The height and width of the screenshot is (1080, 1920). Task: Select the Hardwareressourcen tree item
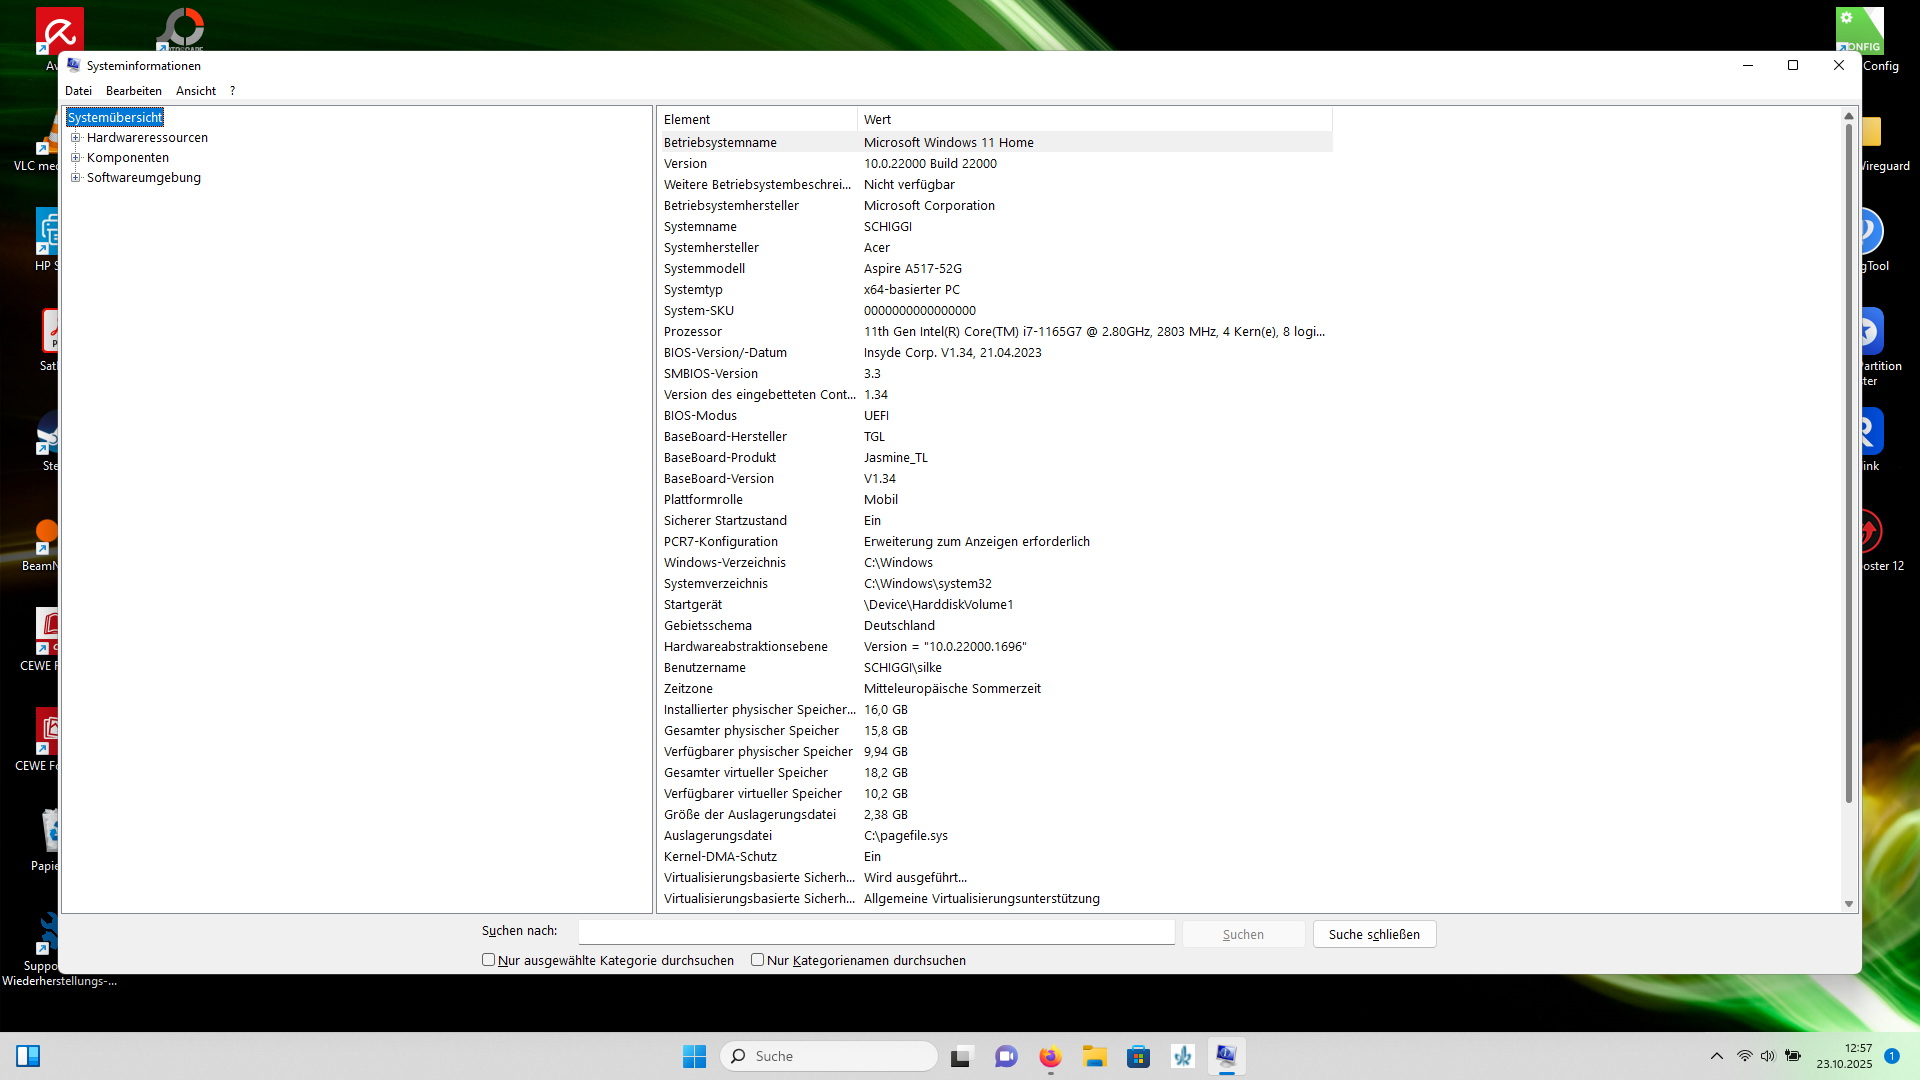(147, 138)
